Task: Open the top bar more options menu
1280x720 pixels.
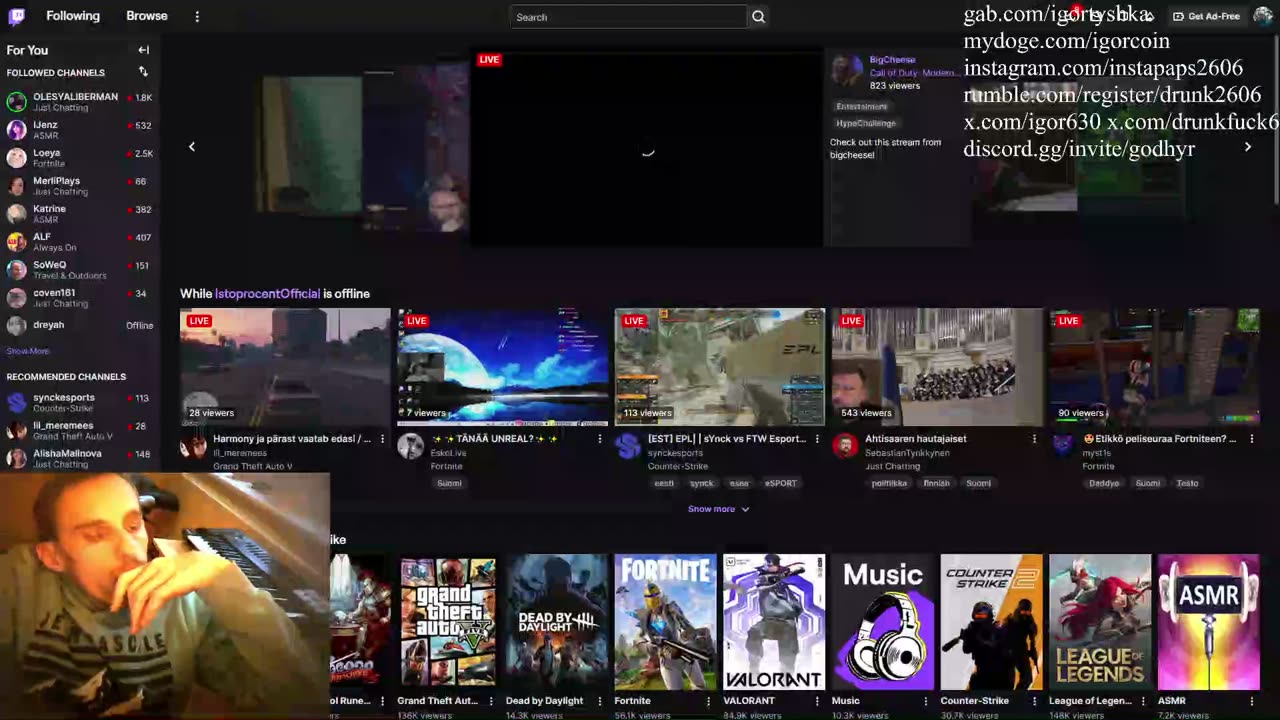Action: click(197, 17)
